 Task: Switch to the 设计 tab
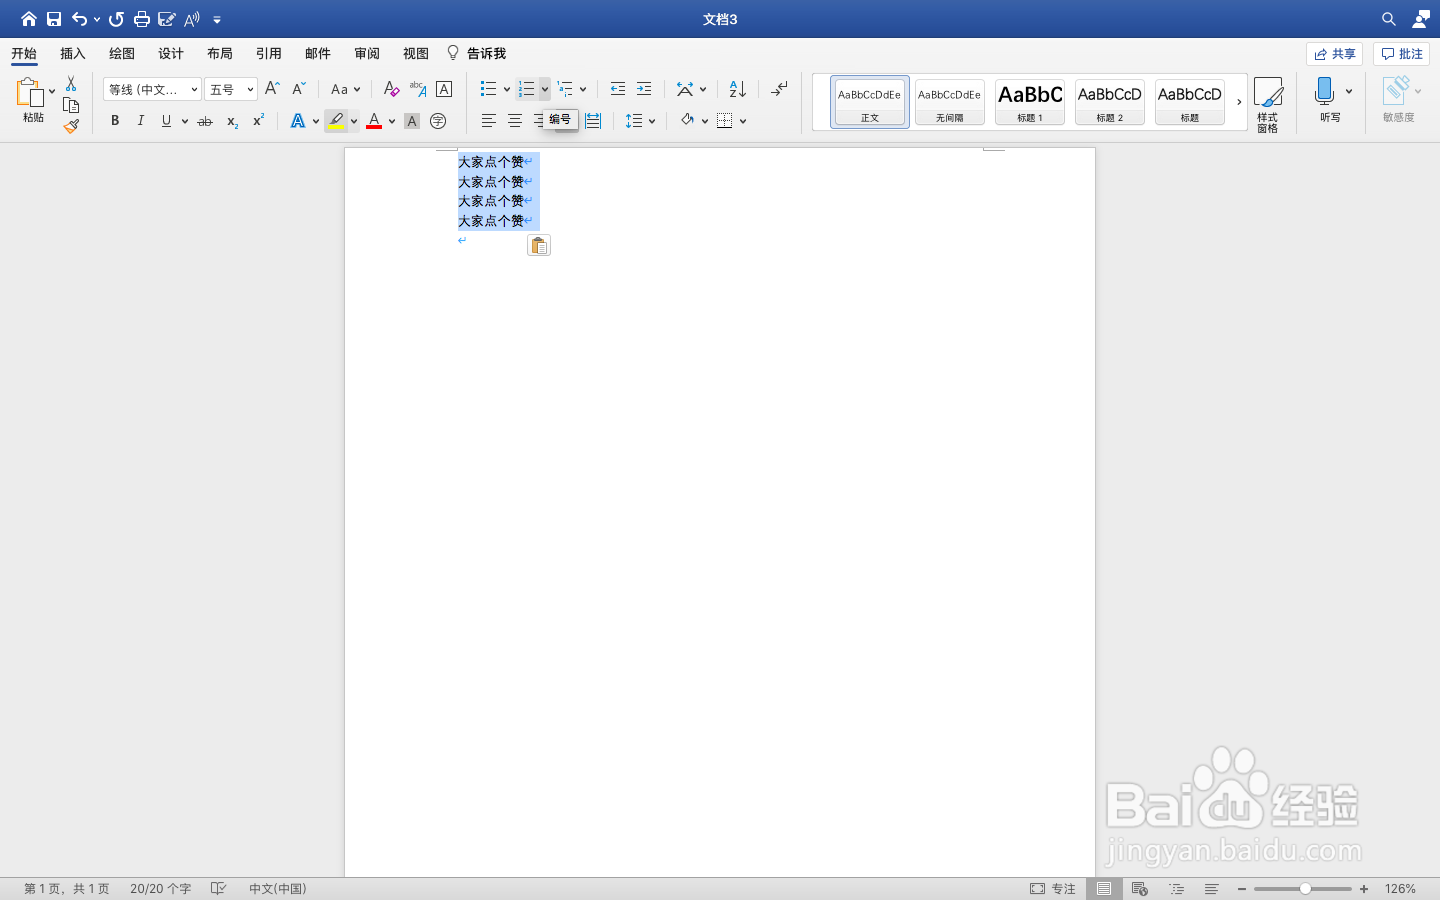pos(171,53)
